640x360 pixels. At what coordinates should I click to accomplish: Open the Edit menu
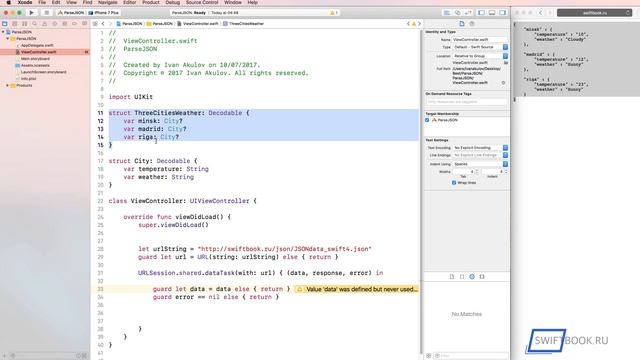[x=56, y=2]
